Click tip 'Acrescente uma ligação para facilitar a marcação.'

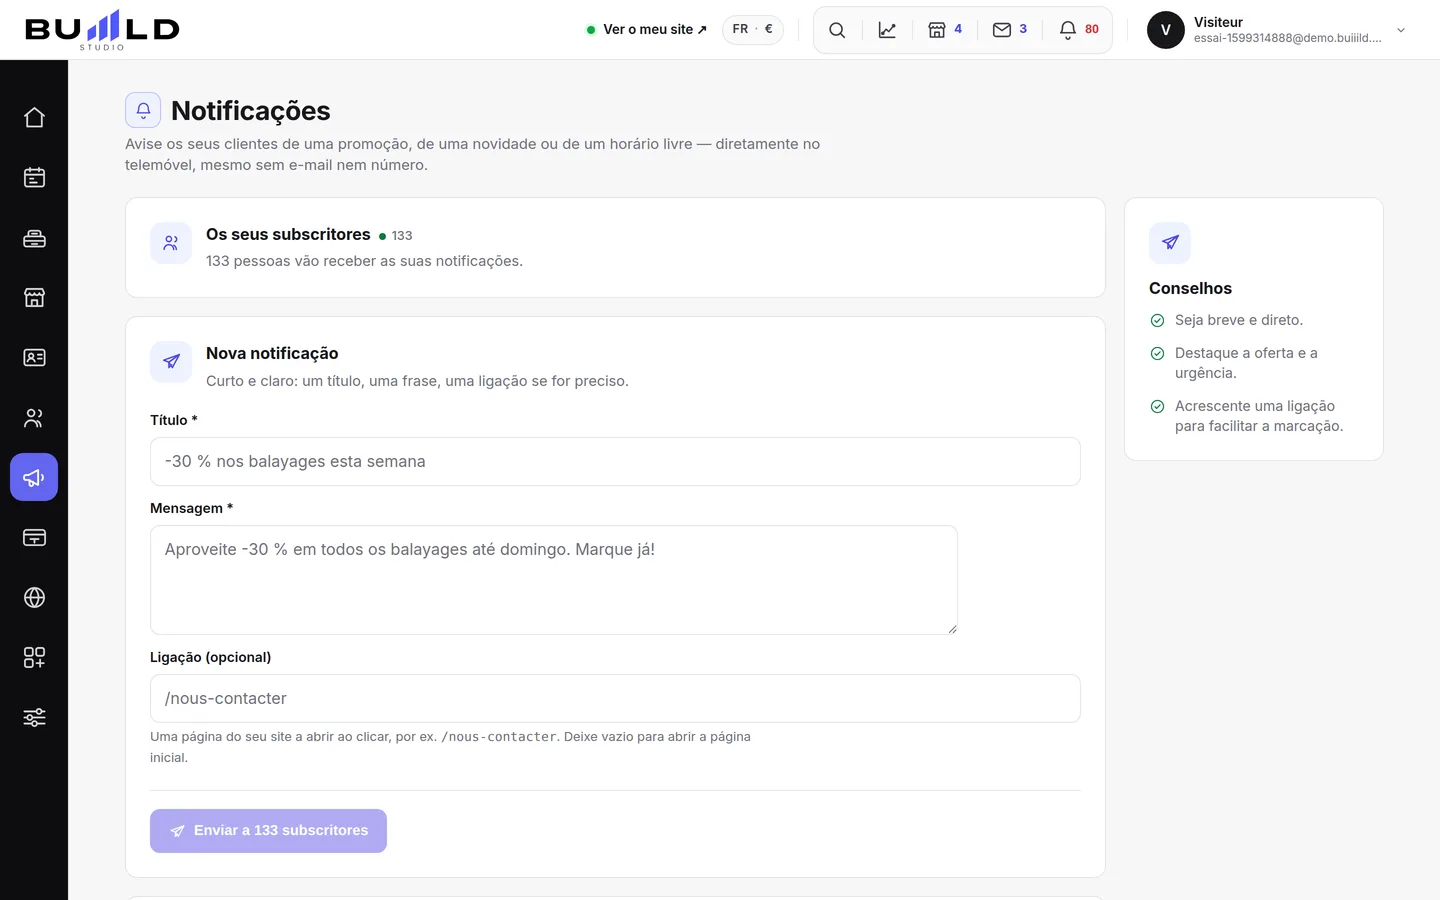(x=1259, y=416)
